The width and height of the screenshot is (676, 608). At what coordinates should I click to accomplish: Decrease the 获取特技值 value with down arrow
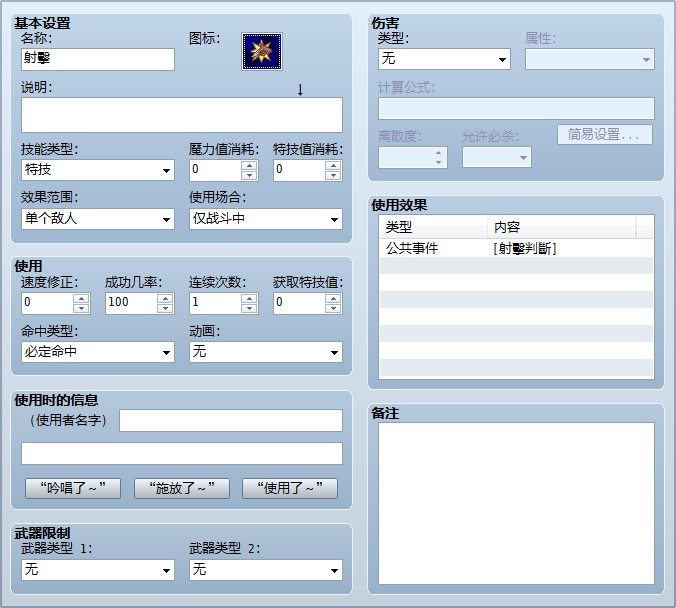click(x=333, y=308)
